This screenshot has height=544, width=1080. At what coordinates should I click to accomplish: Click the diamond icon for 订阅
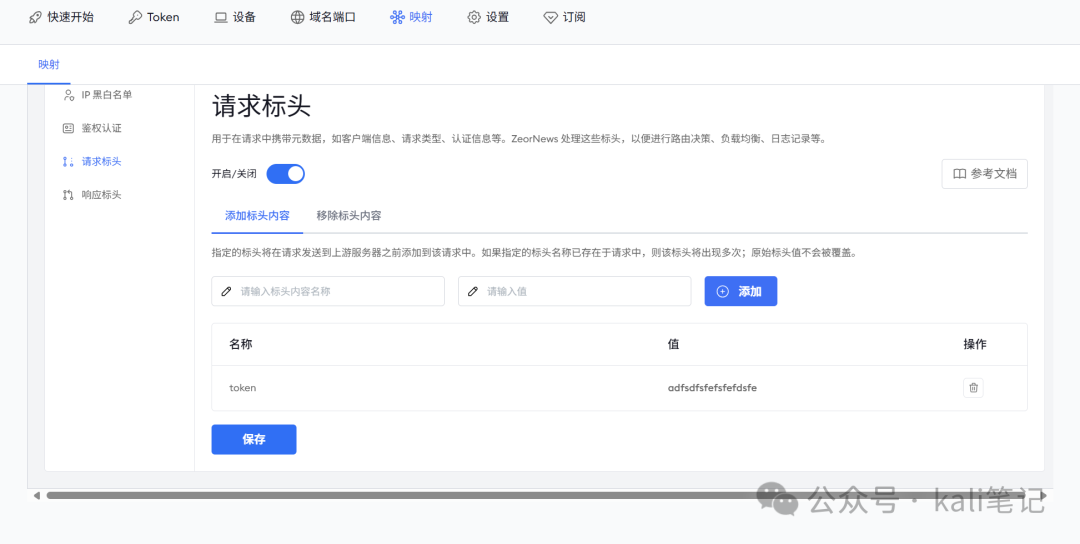pyautogui.click(x=550, y=17)
